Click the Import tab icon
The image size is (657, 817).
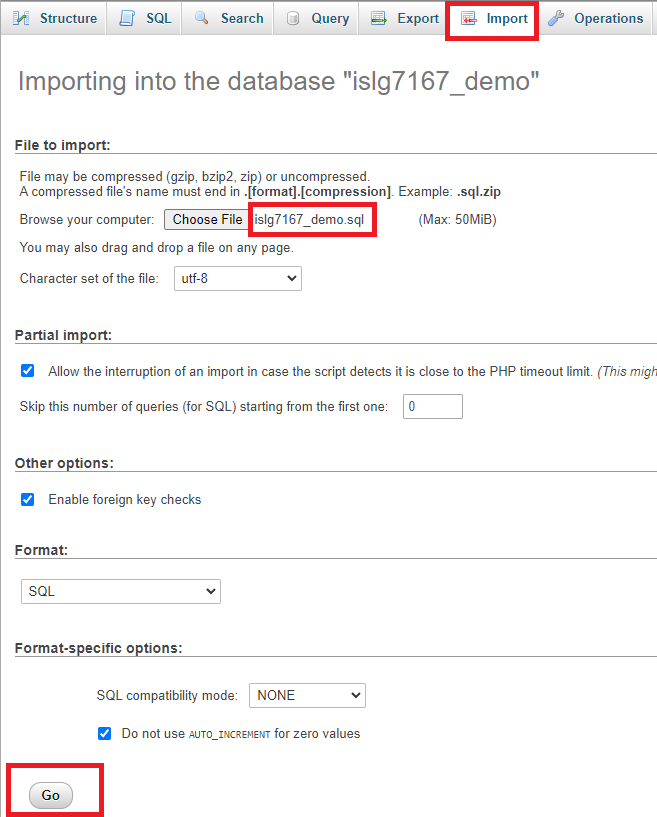pyautogui.click(x=468, y=18)
